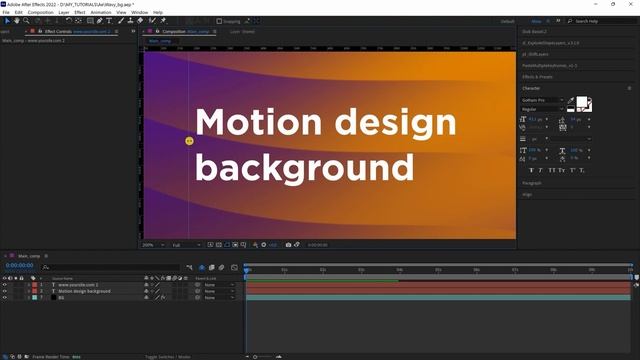Open the Regular font style dropdown
Viewport: 640px width, 360px height.
tap(542, 109)
